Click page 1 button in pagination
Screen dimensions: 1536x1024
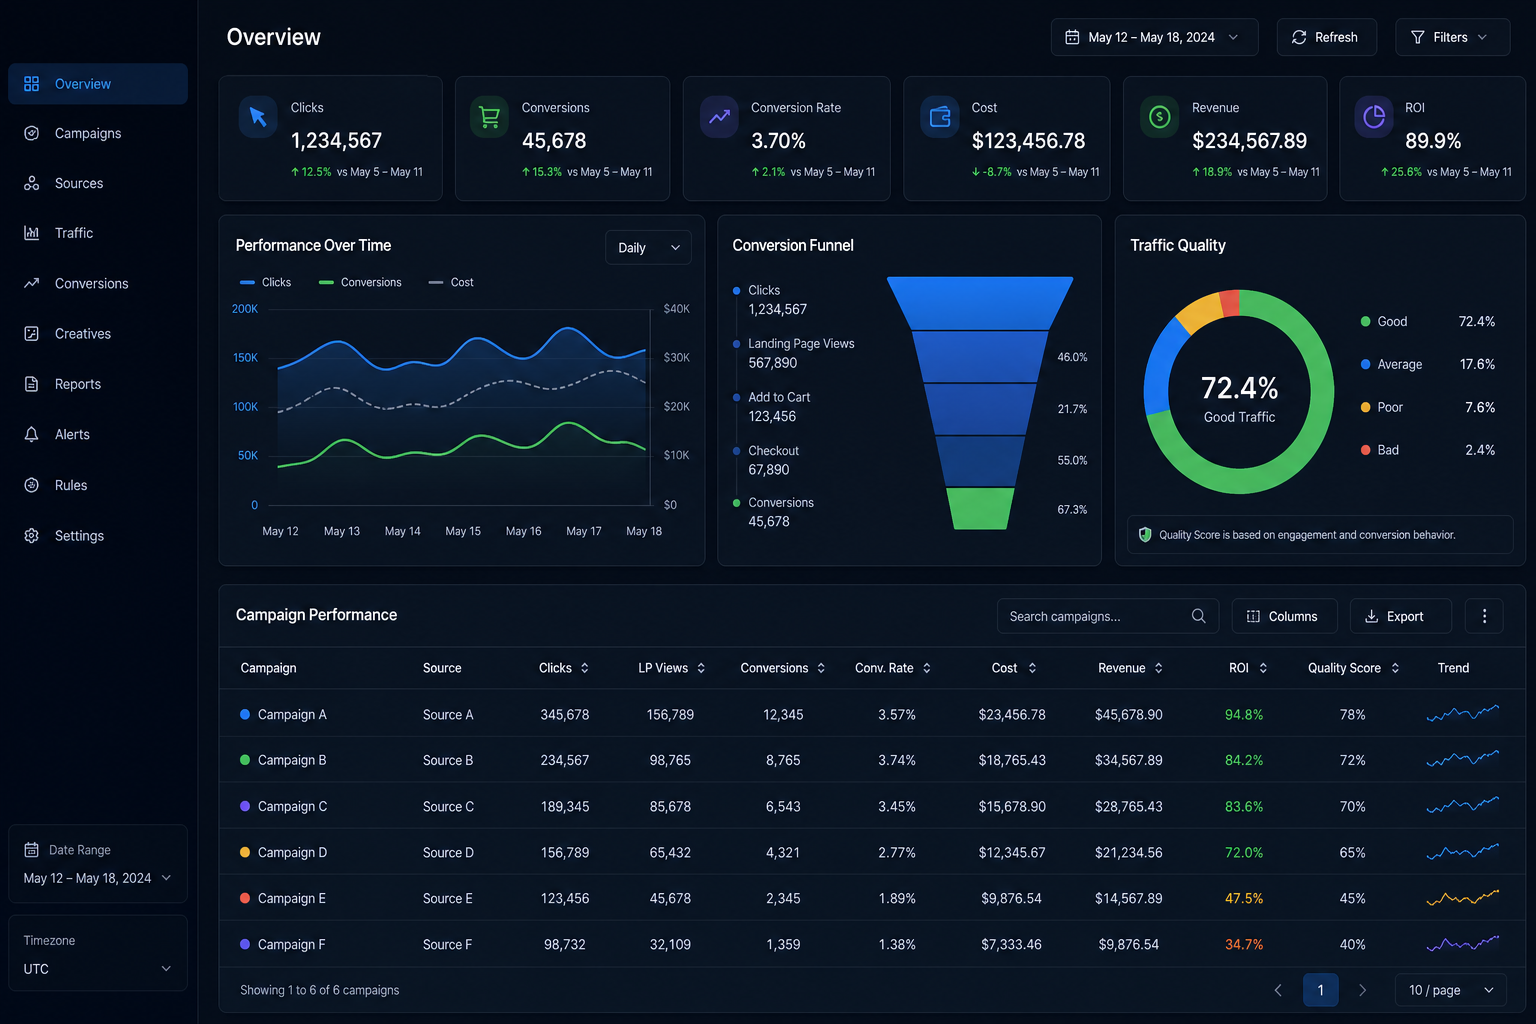(1320, 990)
